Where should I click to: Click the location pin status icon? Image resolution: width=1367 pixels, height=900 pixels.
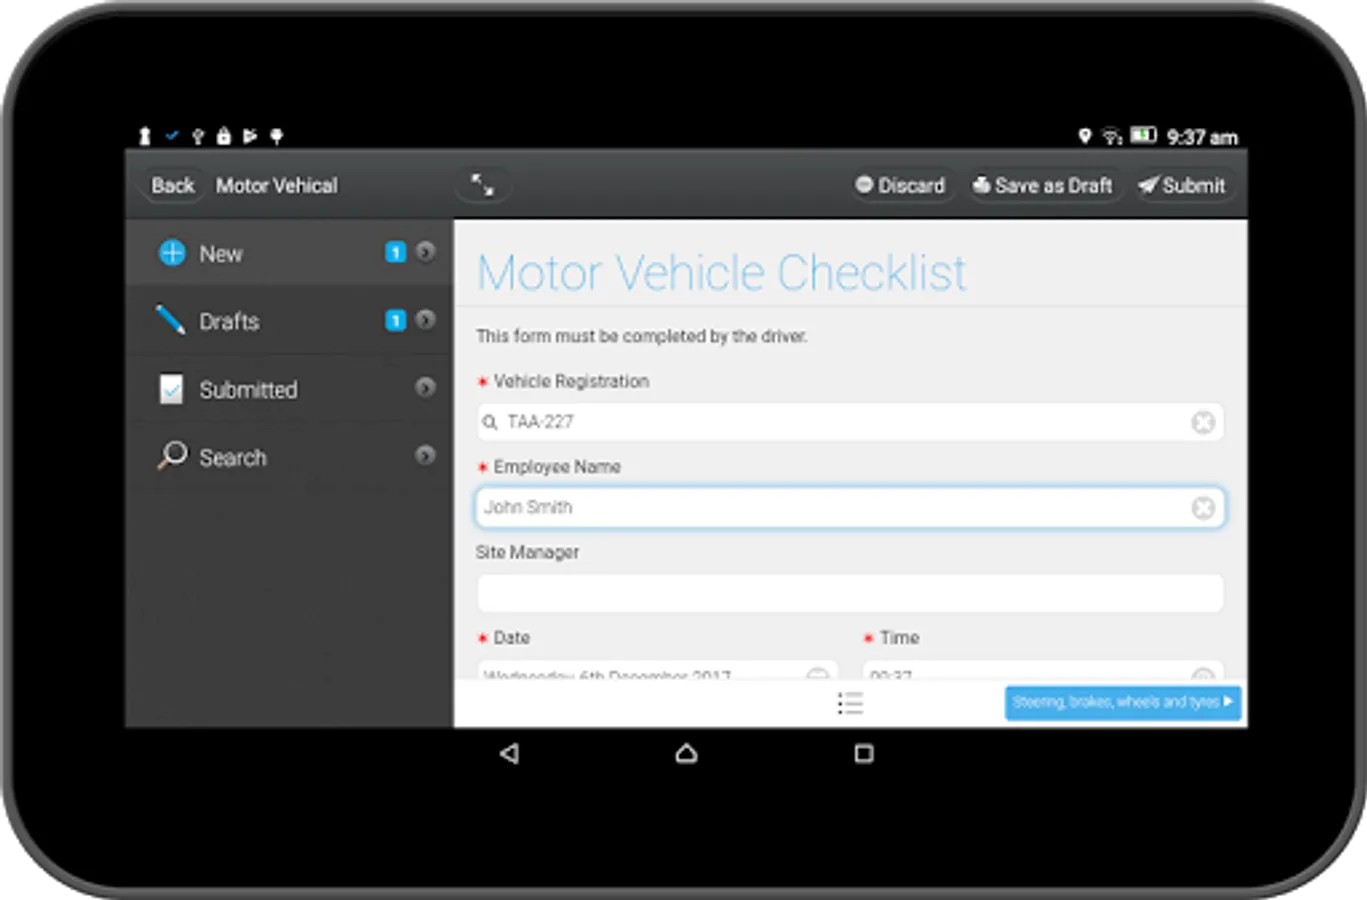1084,135
